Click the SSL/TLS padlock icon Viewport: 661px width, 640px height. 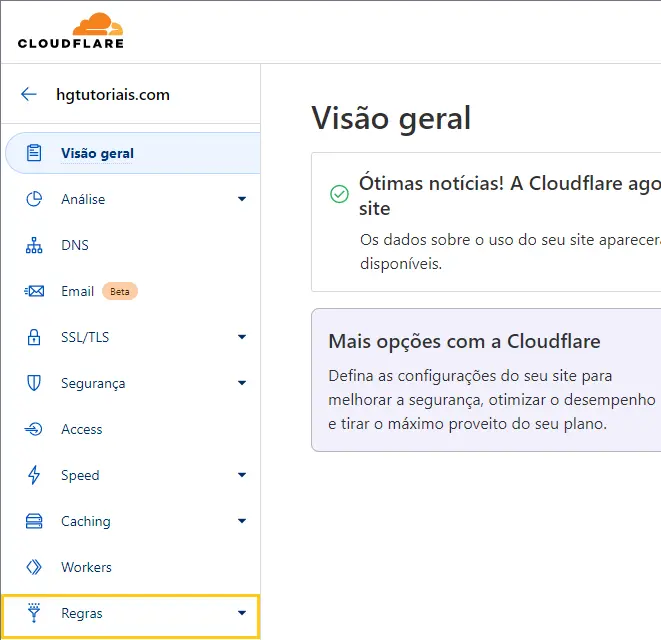pos(34,337)
